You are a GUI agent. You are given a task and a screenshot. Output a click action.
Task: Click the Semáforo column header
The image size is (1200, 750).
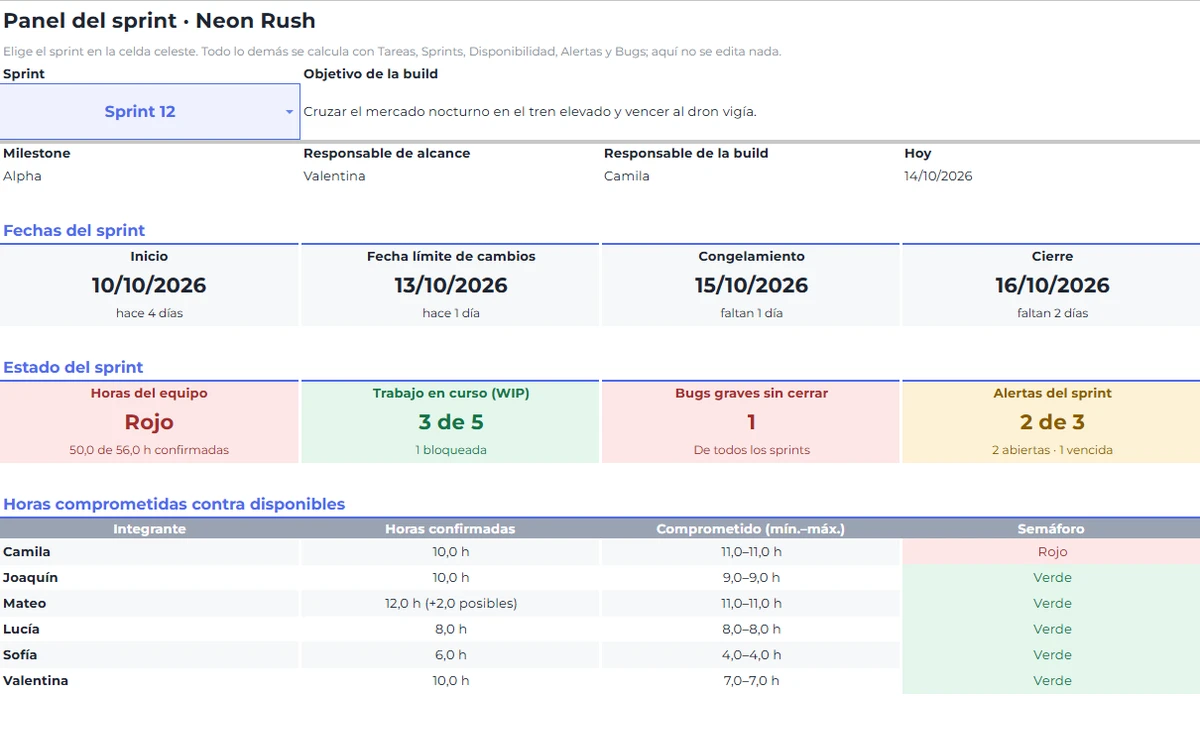coord(1052,528)
